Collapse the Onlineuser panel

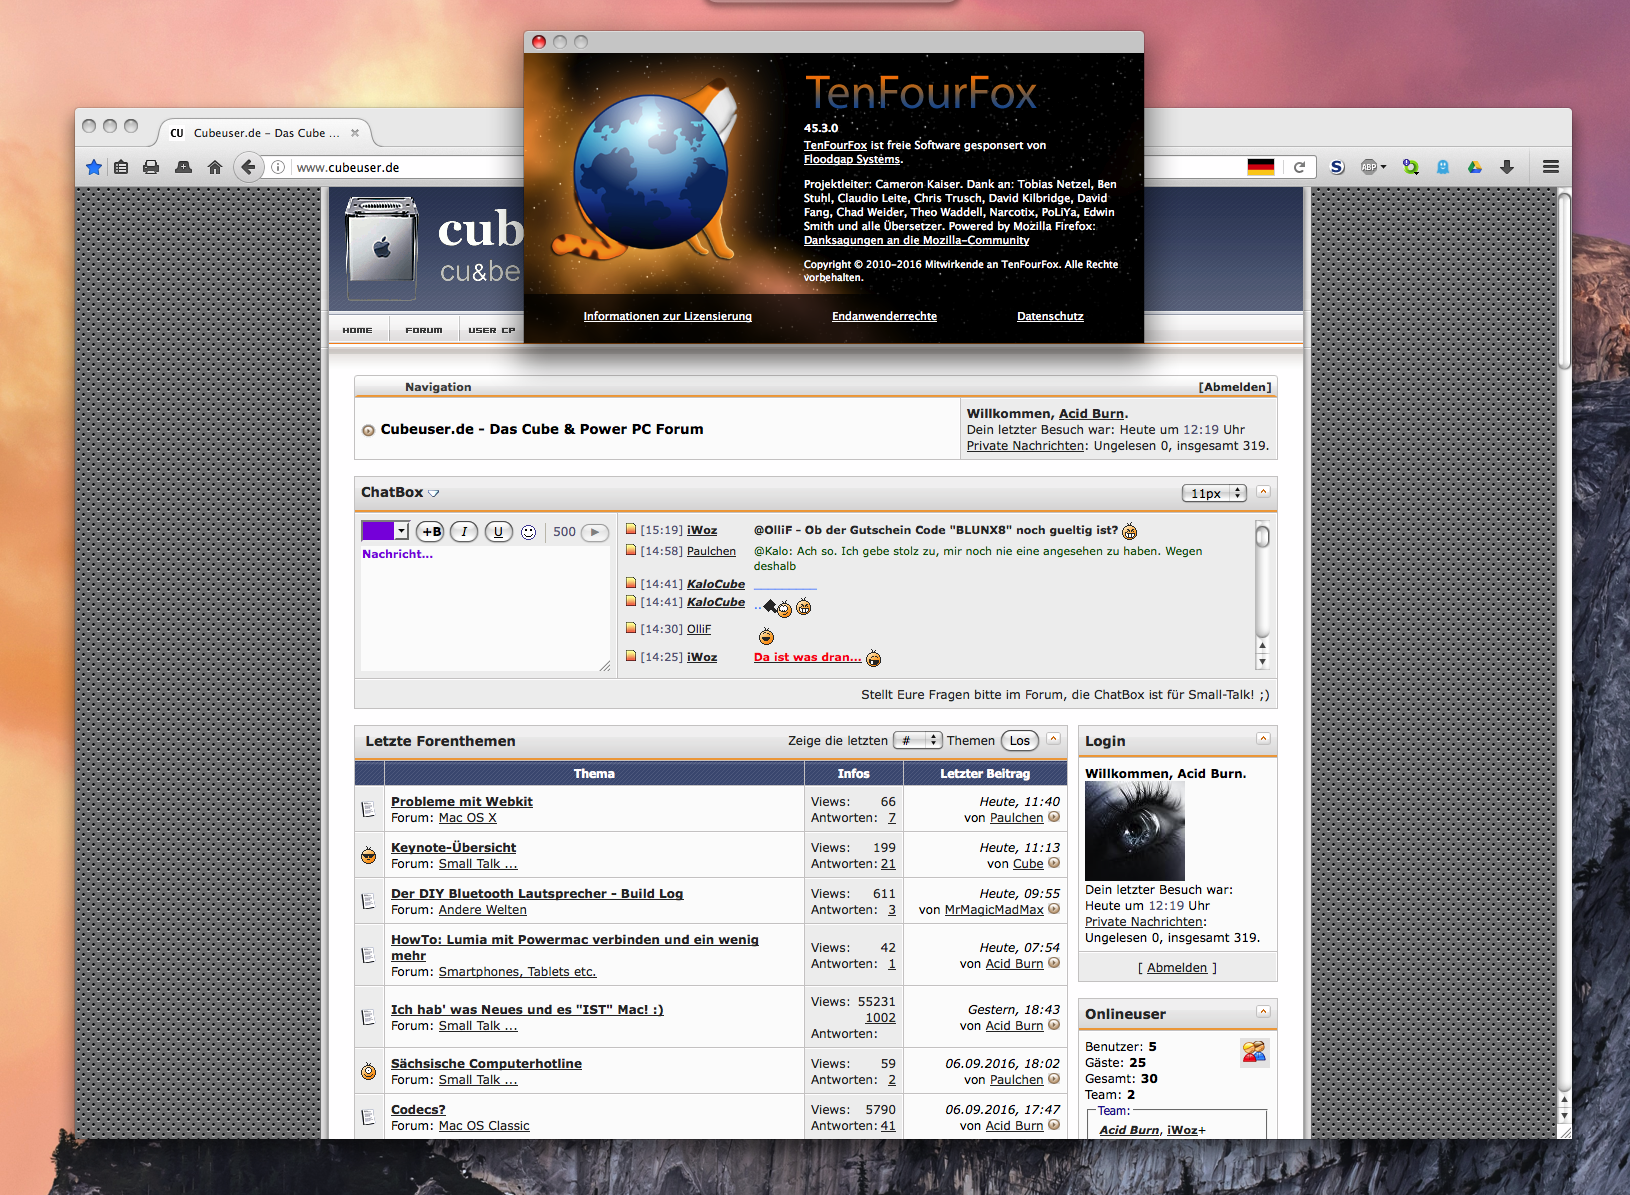coord(1263,1012)
